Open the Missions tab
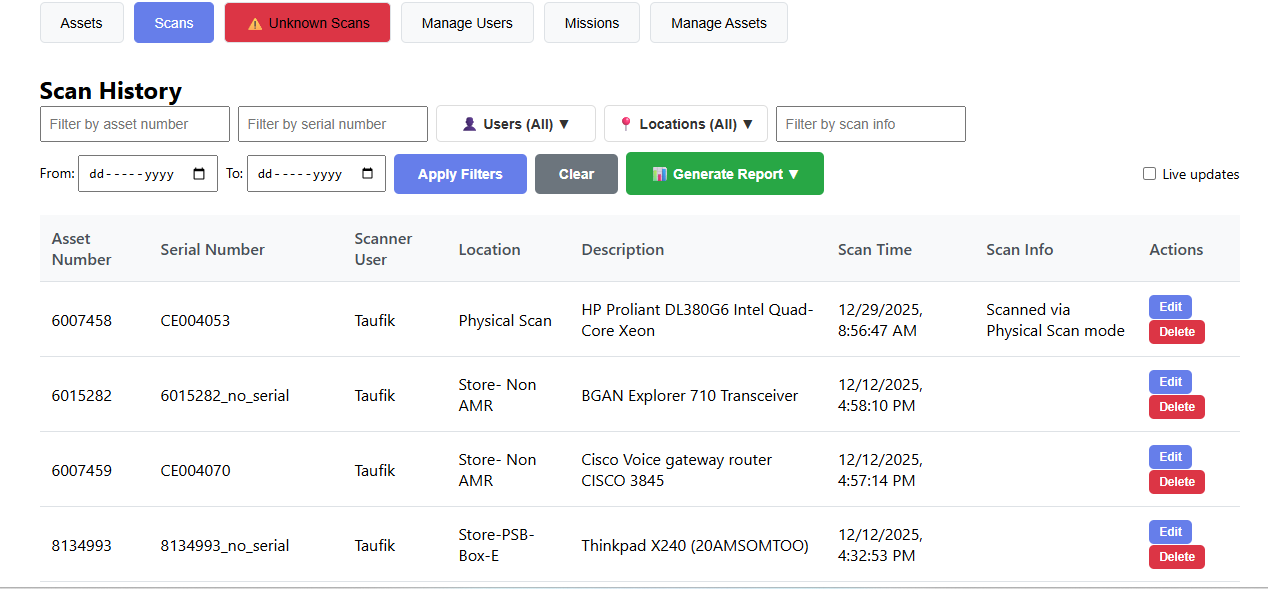Screen dimensions: 1268x589 pyautogui.click(x=592, y=23)
